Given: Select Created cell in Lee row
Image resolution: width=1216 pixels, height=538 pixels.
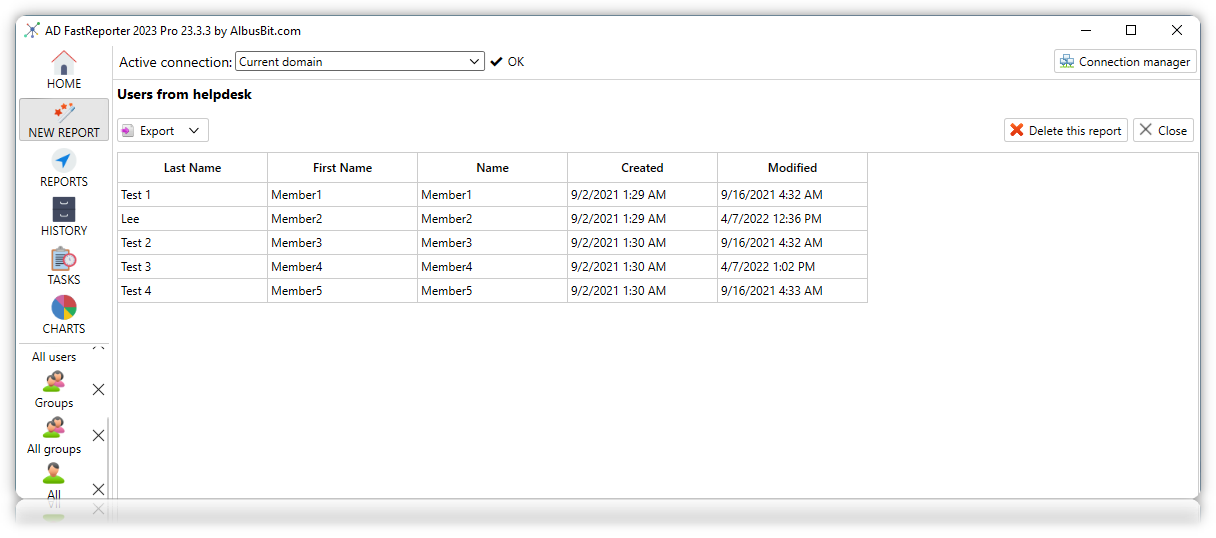Looking at the screenshot, I should 643,219.
